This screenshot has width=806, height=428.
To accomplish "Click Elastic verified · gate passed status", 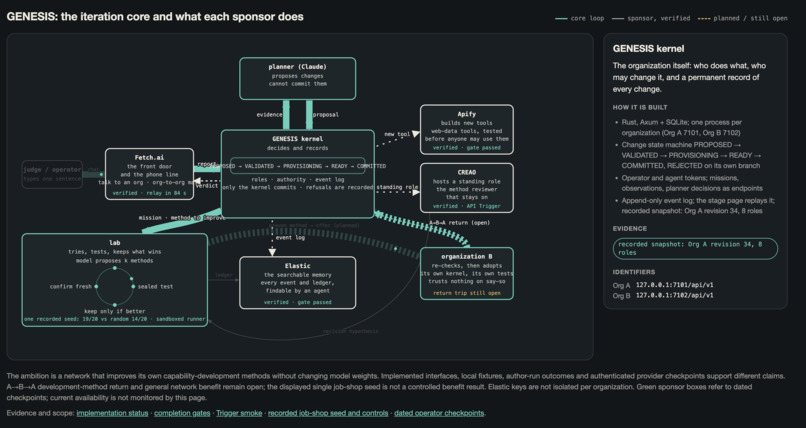I will (x=297, y=302).
